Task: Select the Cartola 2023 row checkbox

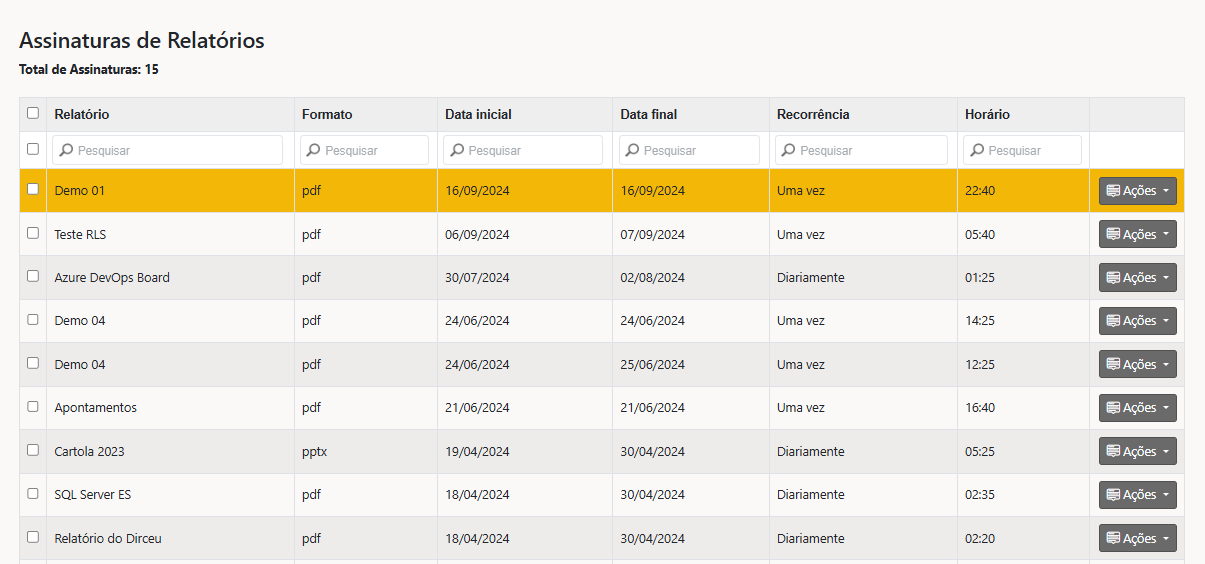Action: click(x=33, y=450)
